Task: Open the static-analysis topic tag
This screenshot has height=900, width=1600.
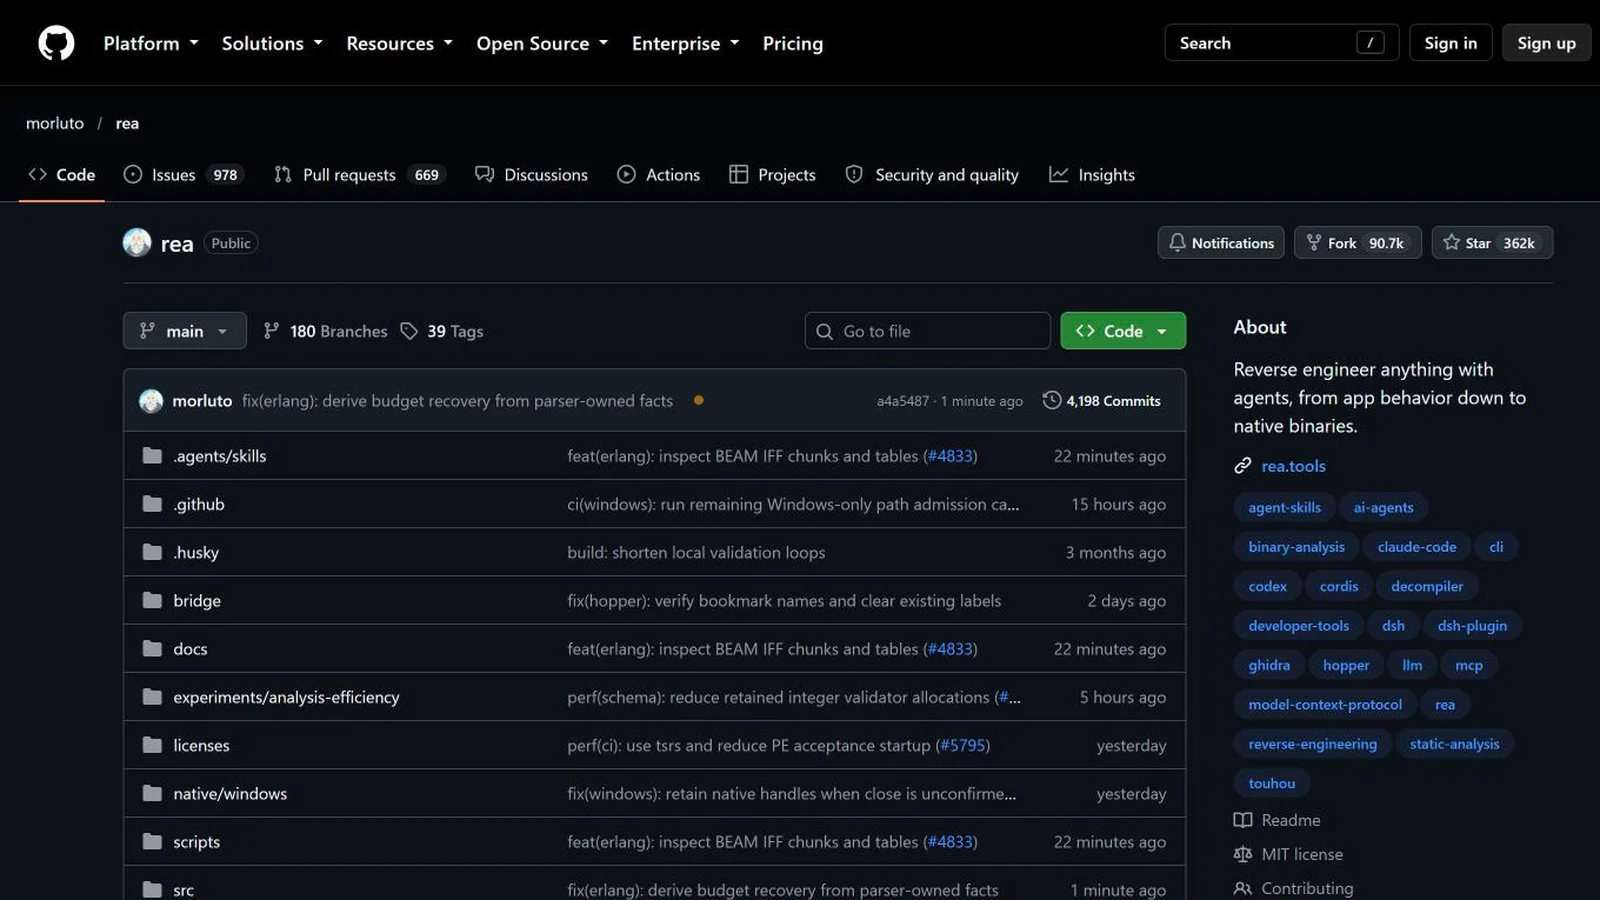Action: click(x=1454, y=744)
